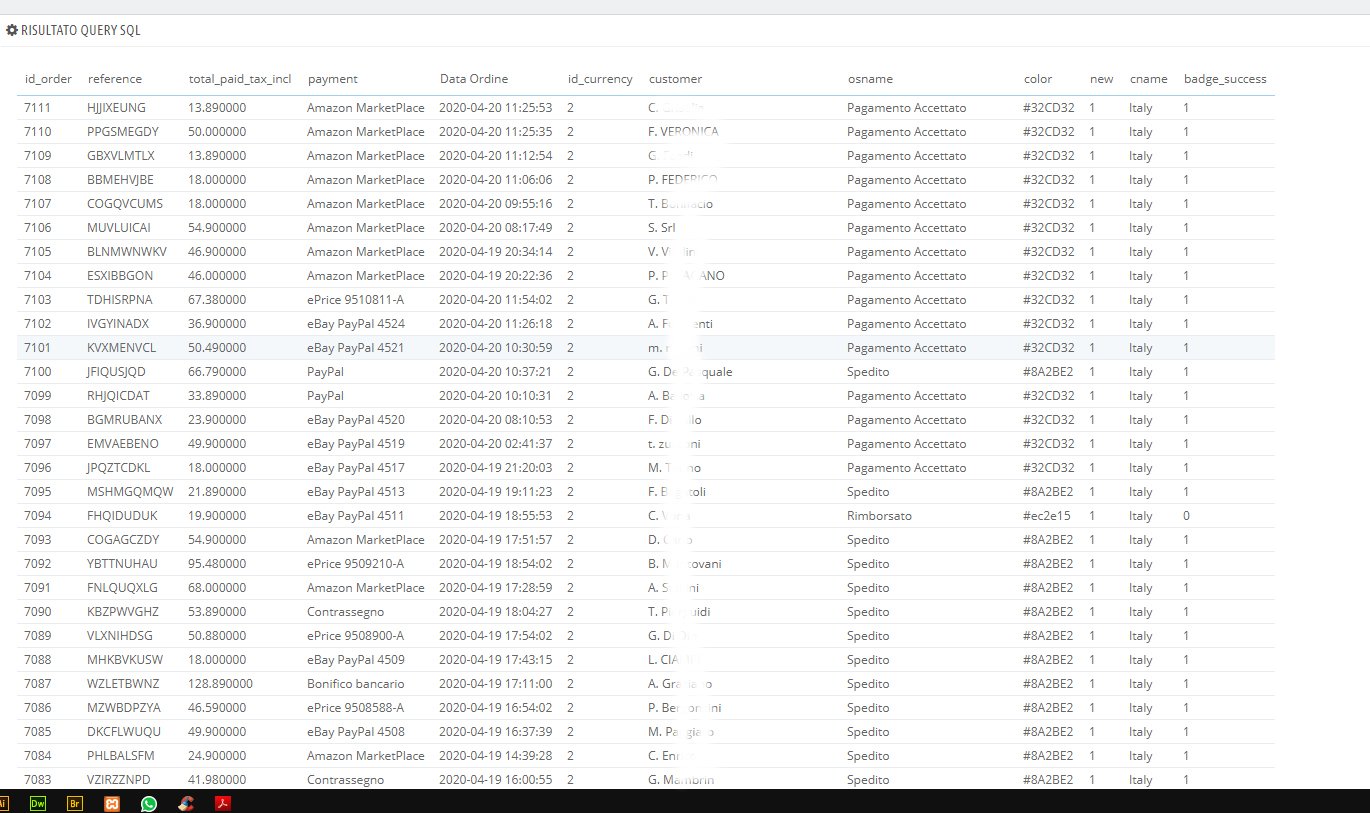Click date 2020-04-19 14:39:28

pos(496,755)
